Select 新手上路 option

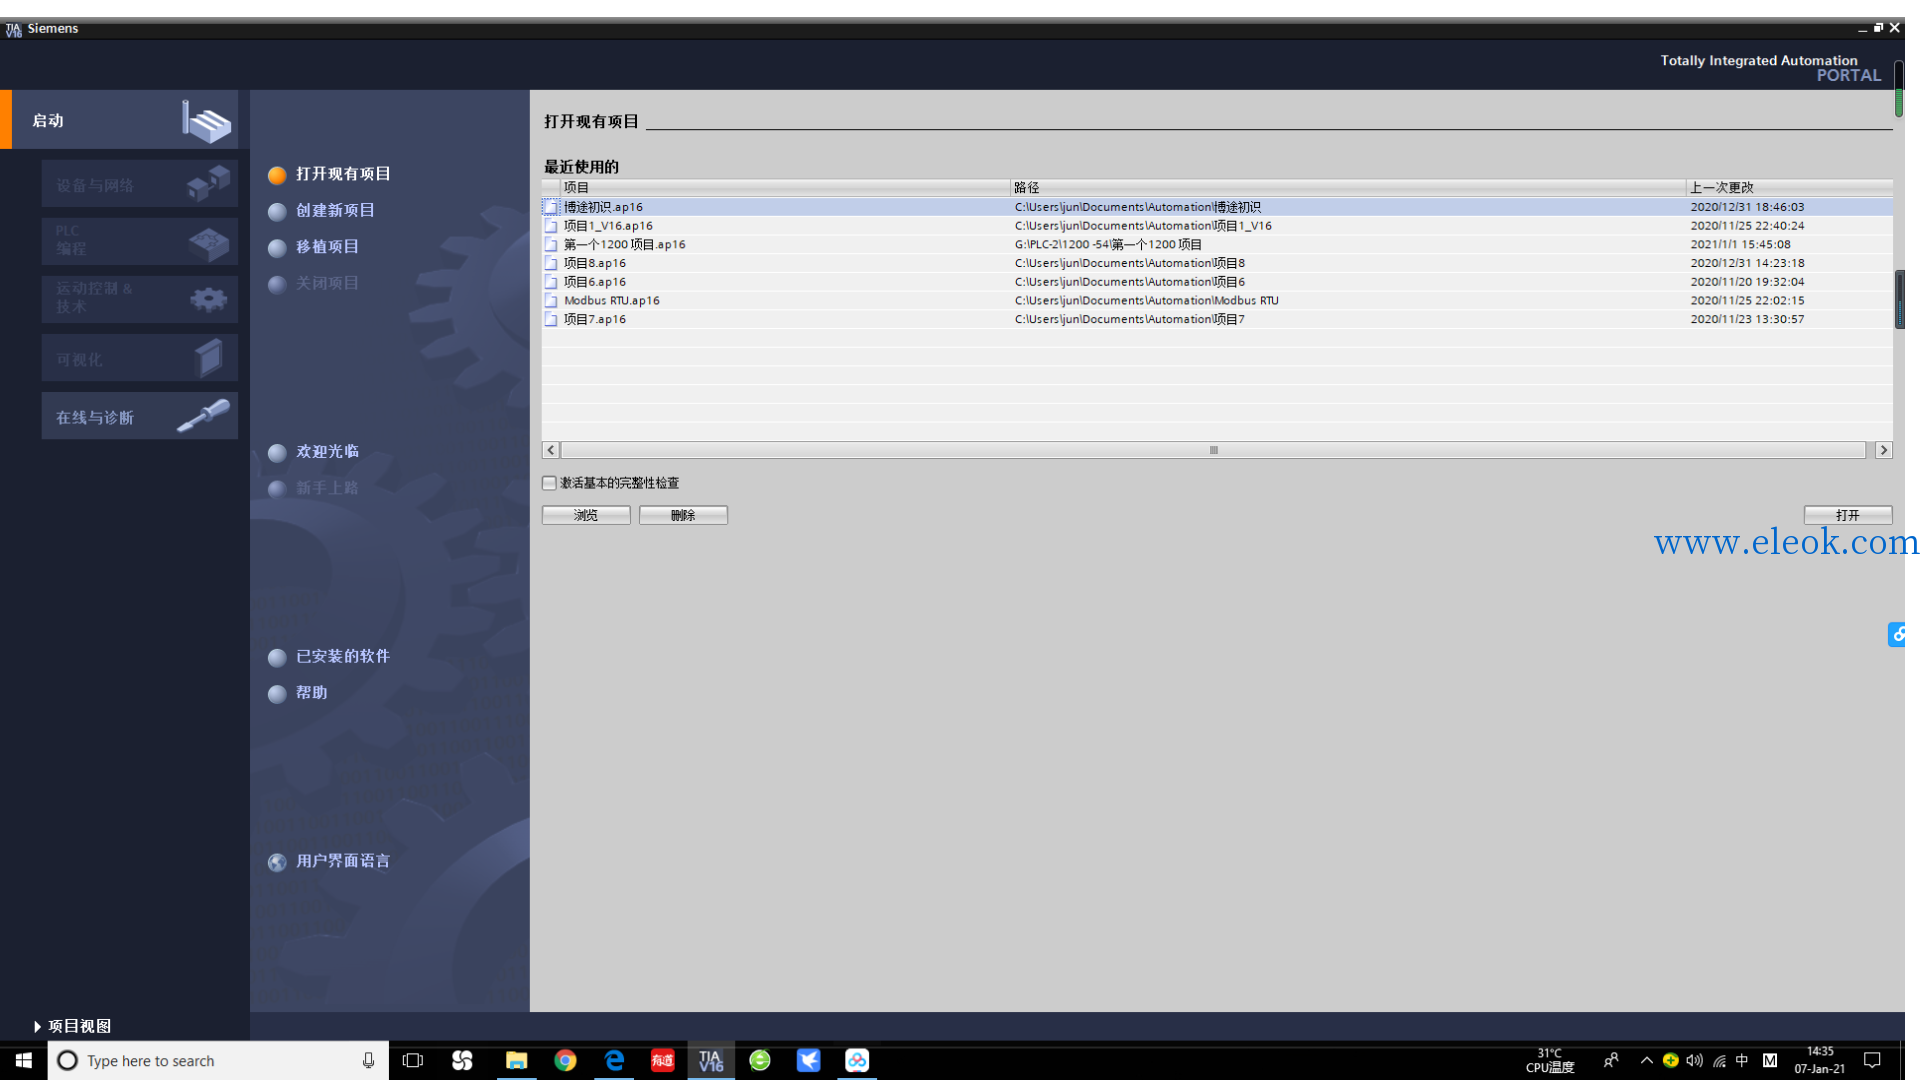tap(314, 488)
